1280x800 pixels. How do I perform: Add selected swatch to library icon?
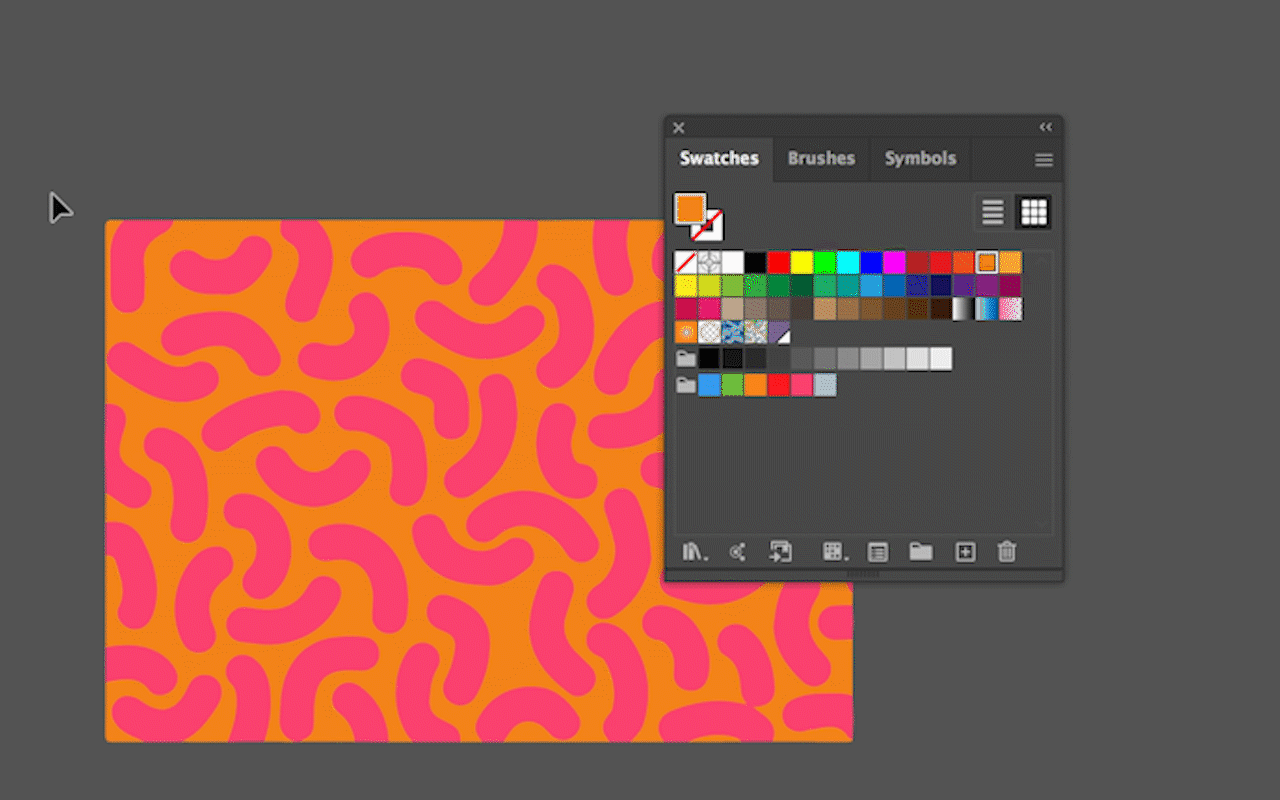point(780,551)
